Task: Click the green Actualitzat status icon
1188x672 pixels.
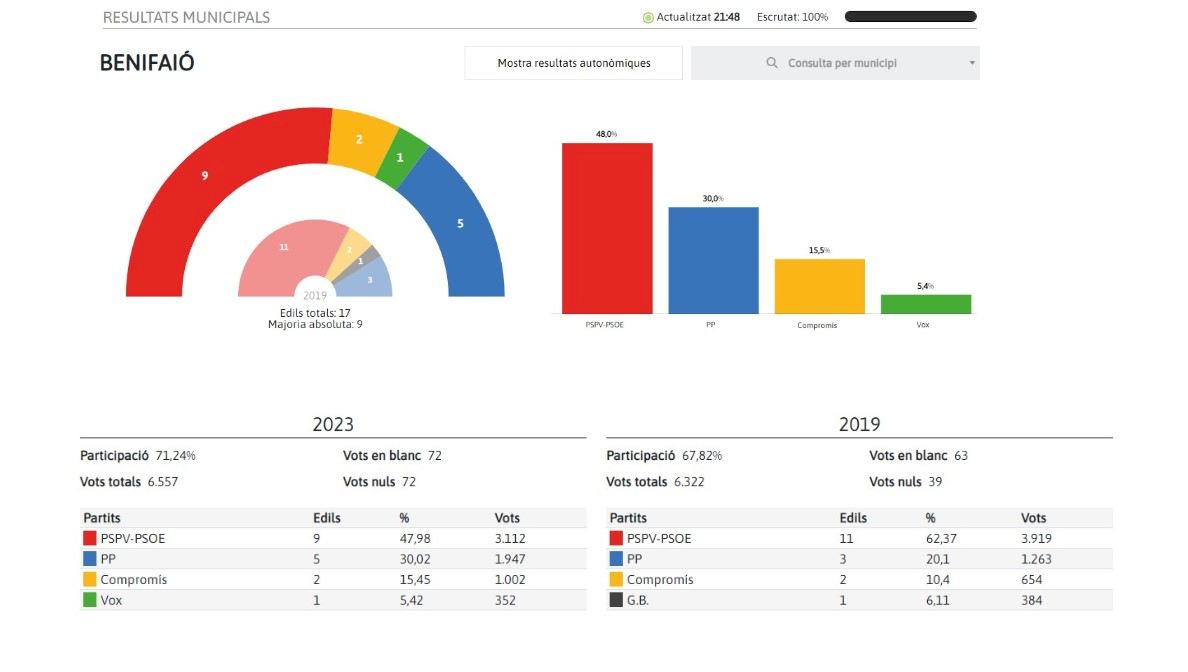Action: tap(648, 17)
